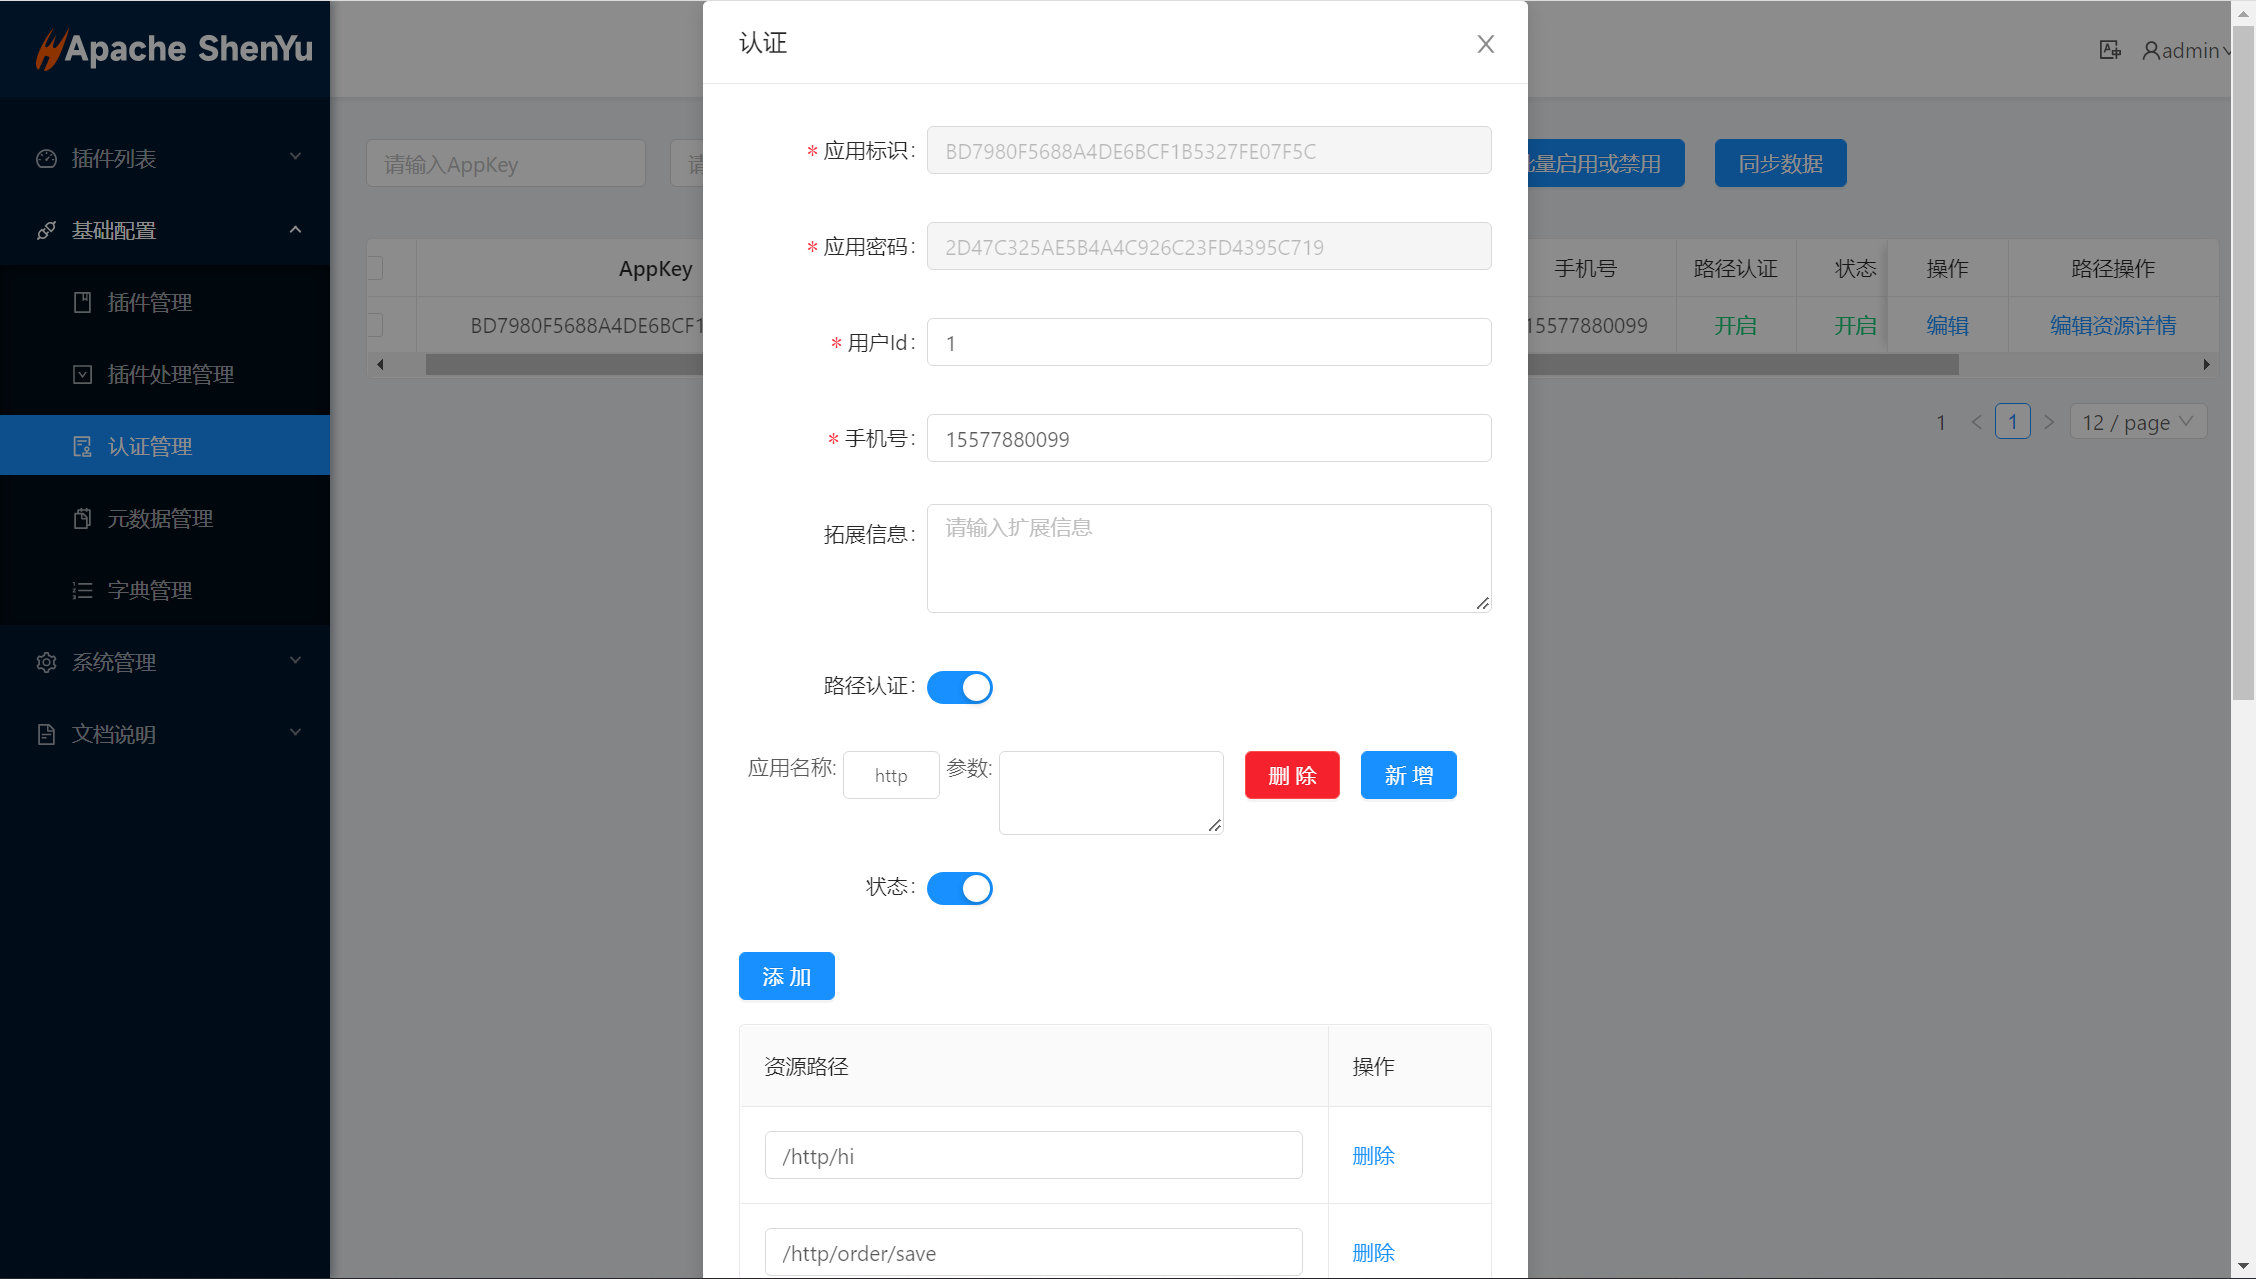Click 删除 link for /http/hi row

[1373, 1156]
